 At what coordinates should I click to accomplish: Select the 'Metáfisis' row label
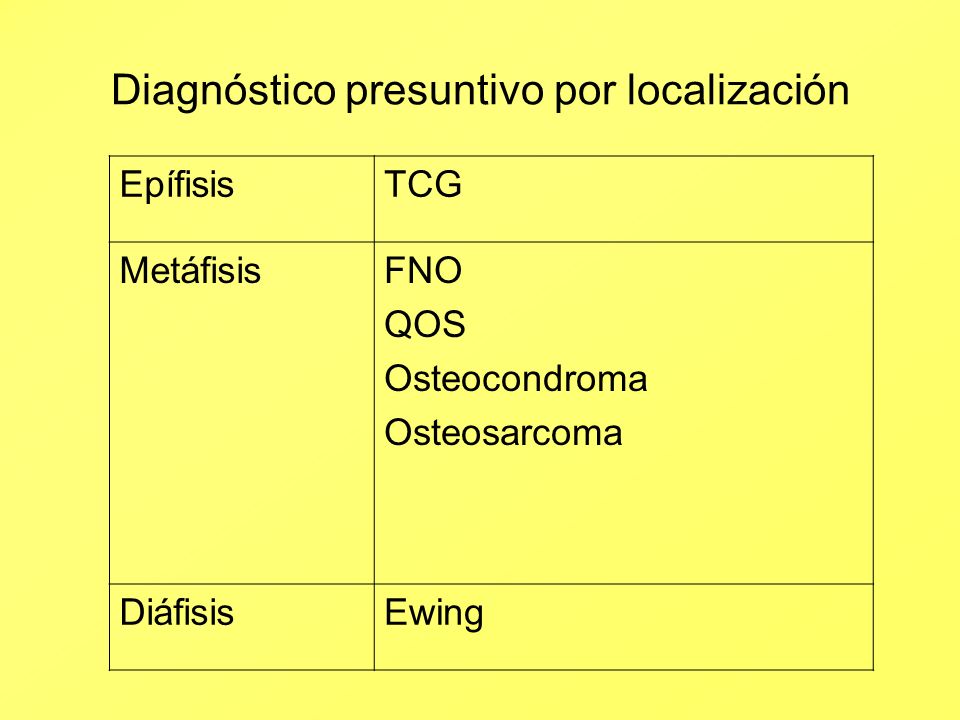(190, 270)
